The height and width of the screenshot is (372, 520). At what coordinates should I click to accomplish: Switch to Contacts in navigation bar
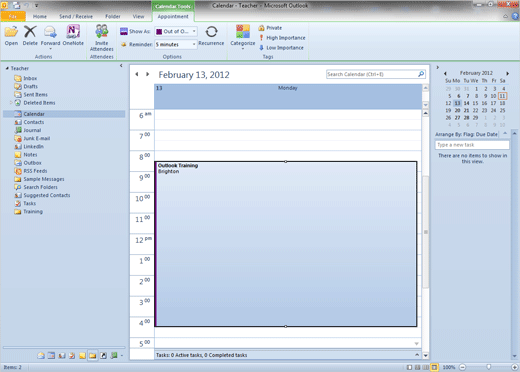point(62,356)
